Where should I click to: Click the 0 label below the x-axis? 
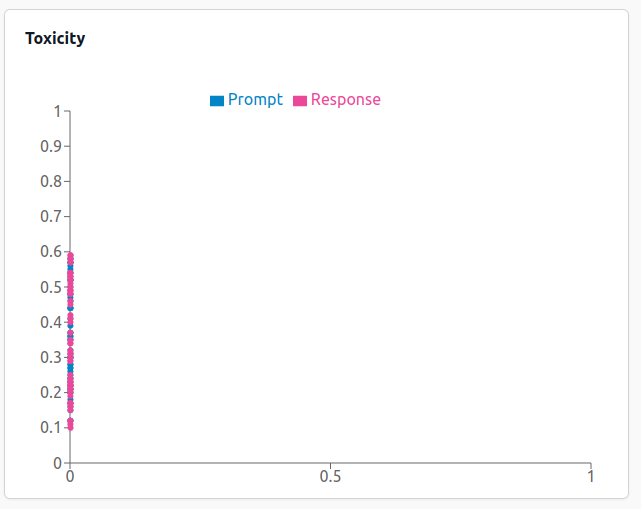[70, 477]
